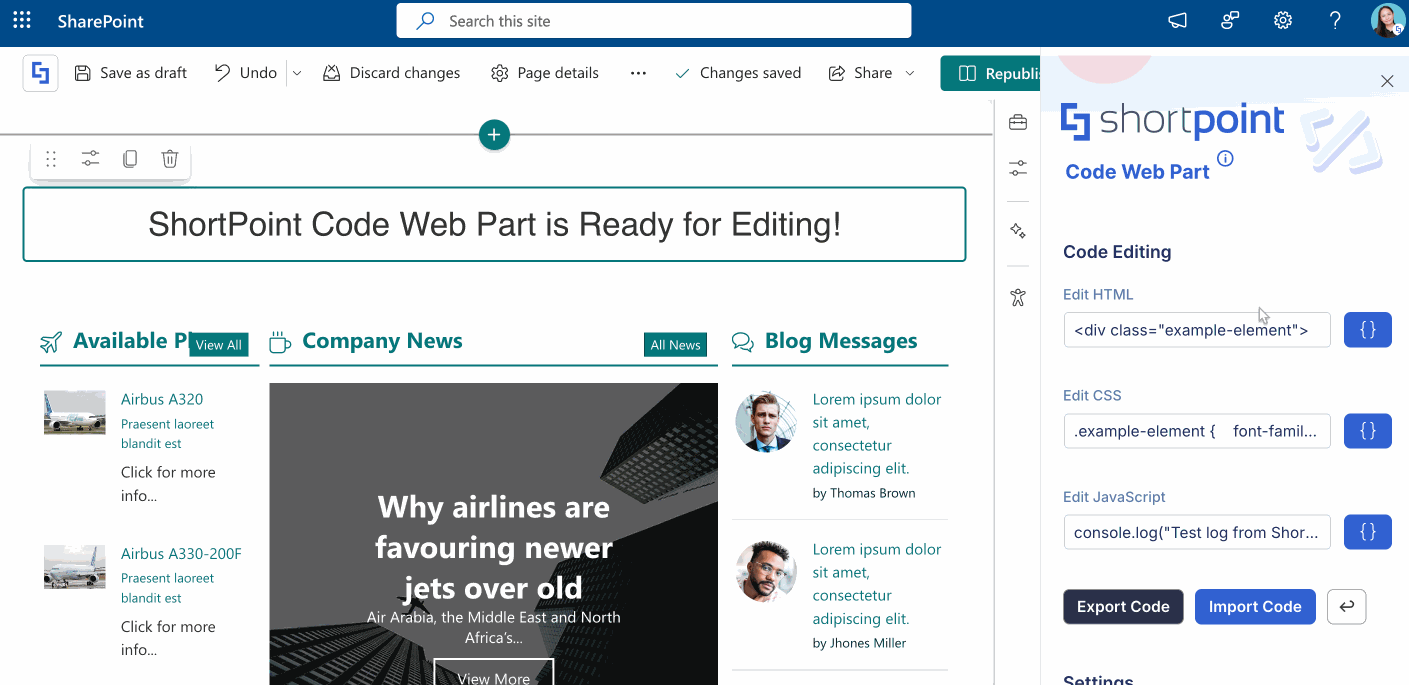Click the View More news button
Viewport: 1409px width, 685px height.
(494, 676)
